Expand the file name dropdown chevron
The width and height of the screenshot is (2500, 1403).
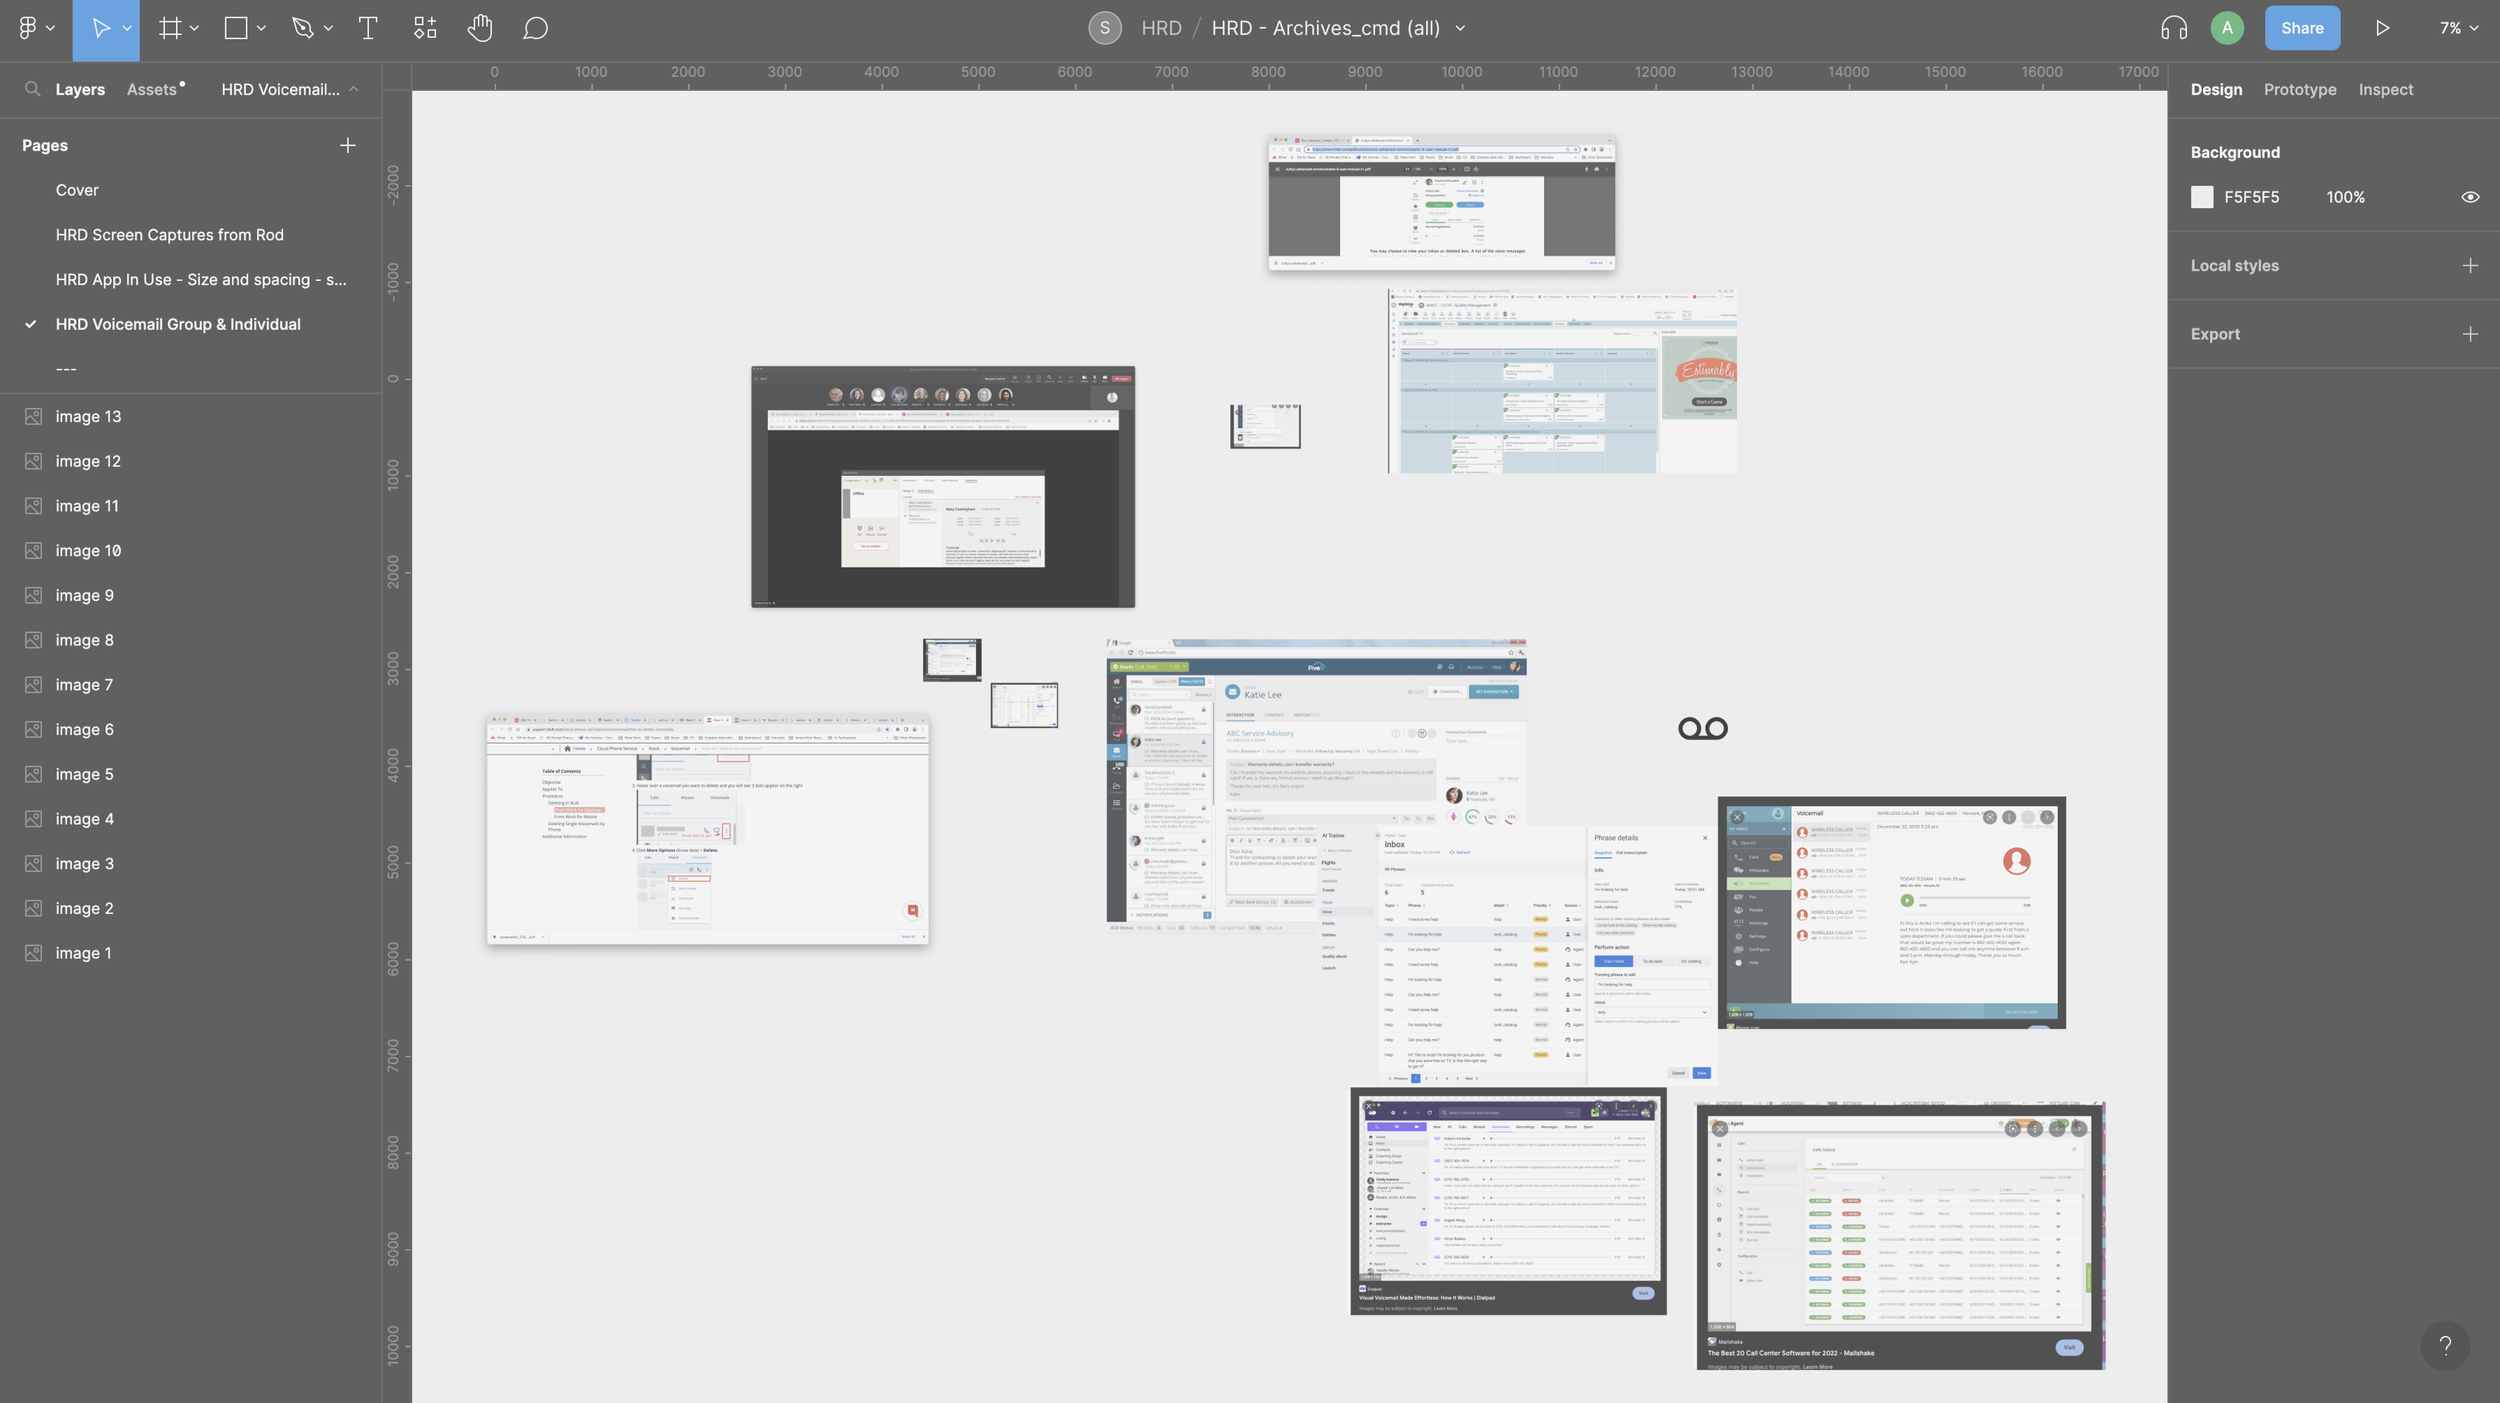coord(1460,29)
